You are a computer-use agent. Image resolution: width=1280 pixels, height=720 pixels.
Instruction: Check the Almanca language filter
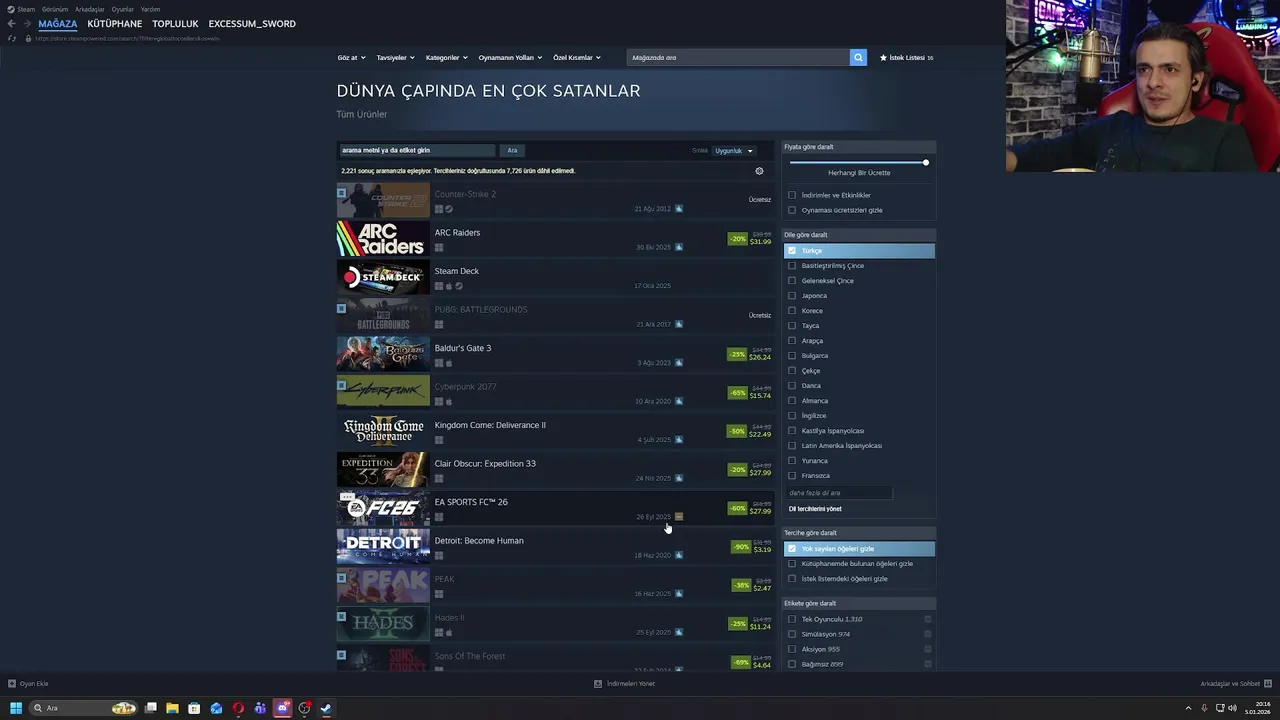[792, 400]
